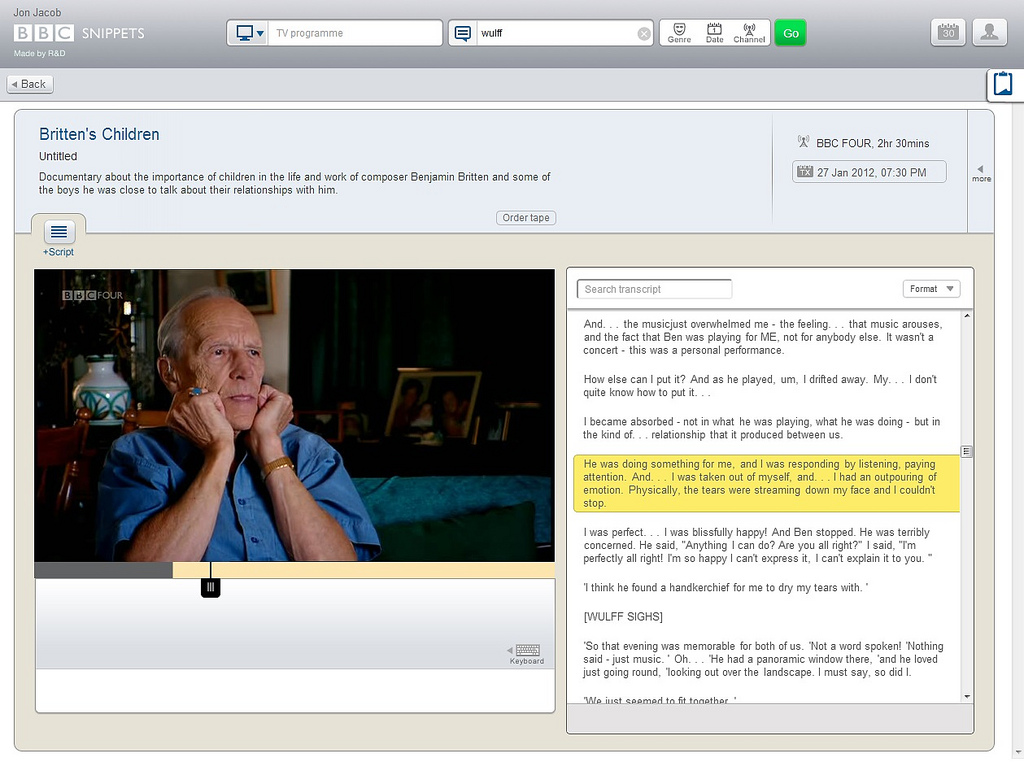The image size is (1024, 762).
Task: Open the transcript Format dropdown
Action: pos(931,289)
